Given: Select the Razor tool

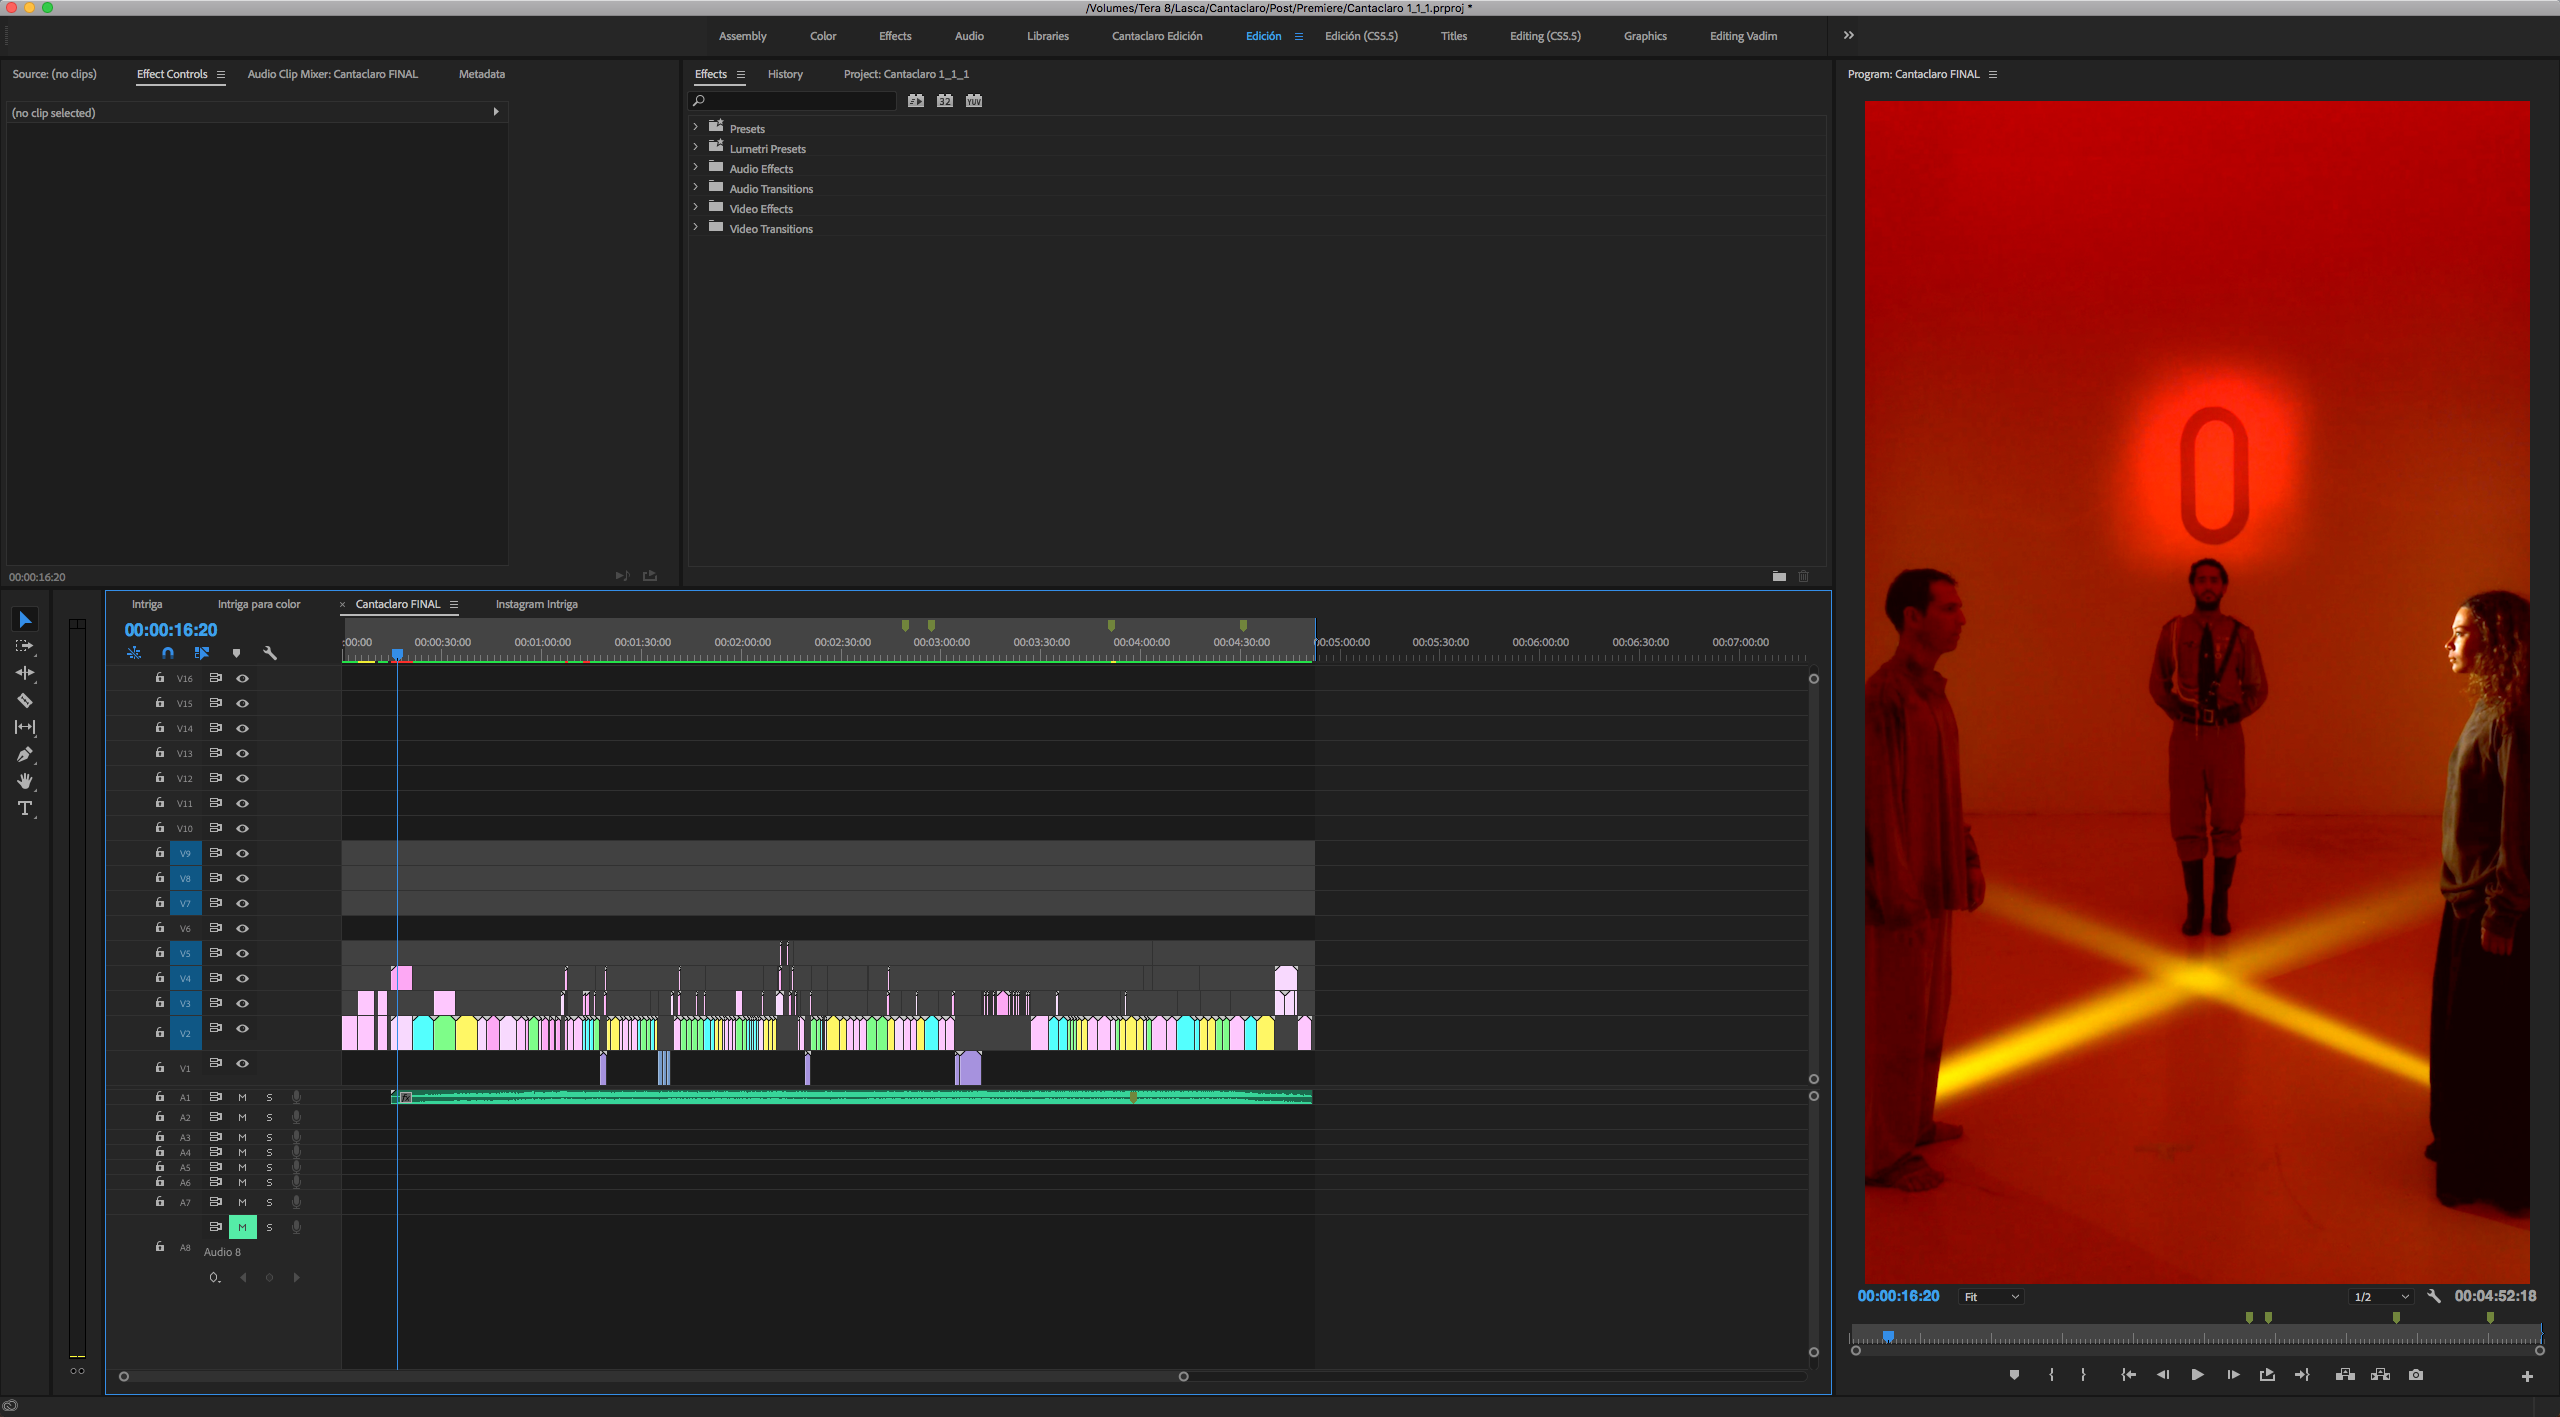Looking at the screenshot, I should point(25,700).
